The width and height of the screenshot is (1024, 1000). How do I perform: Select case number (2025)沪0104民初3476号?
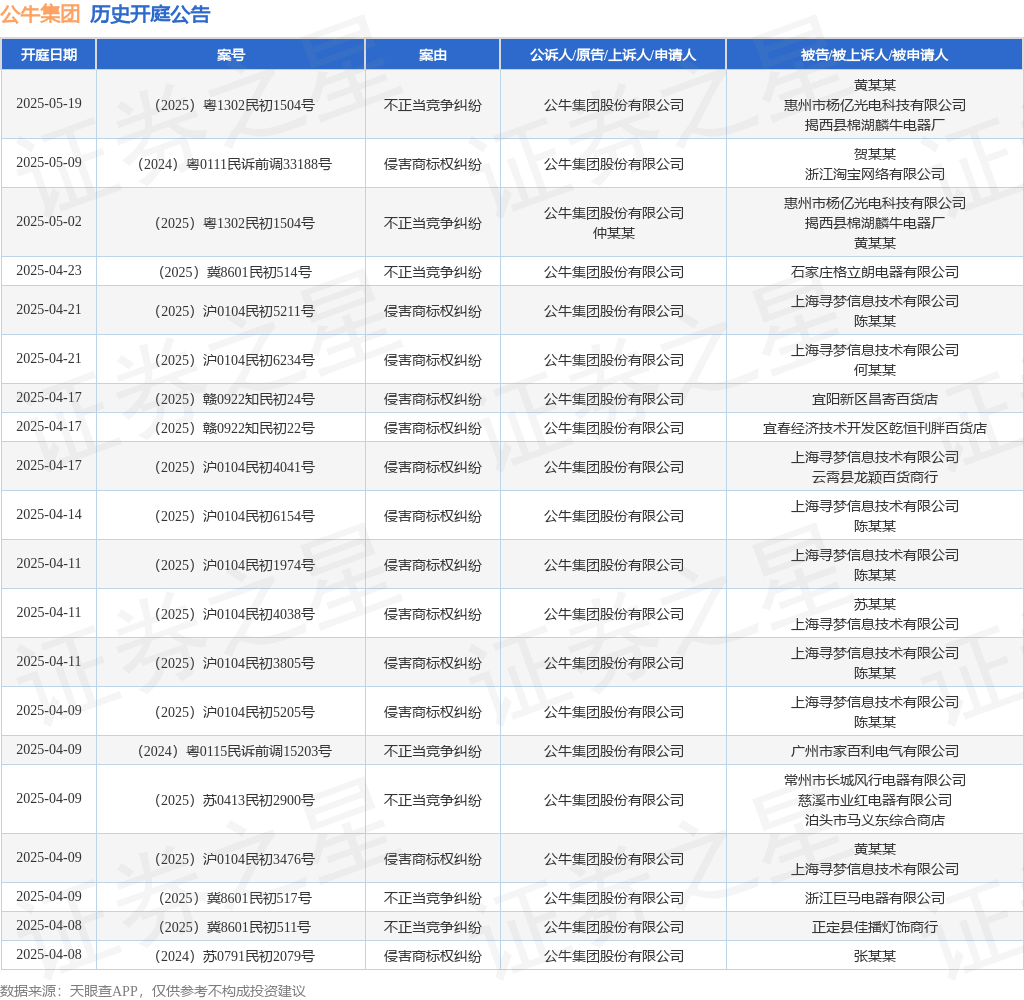coord(234,859)
